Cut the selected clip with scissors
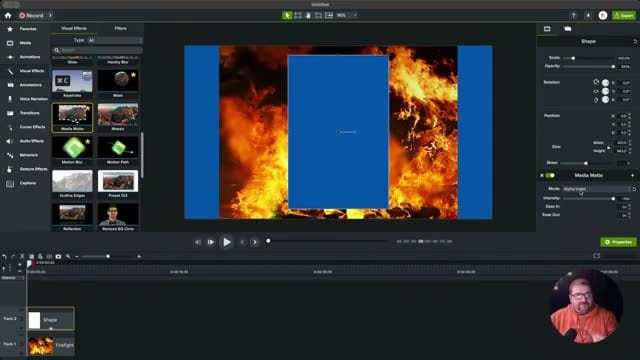This screenshot has width=640, height=360. pyautogui.click(x=22, y=256)
